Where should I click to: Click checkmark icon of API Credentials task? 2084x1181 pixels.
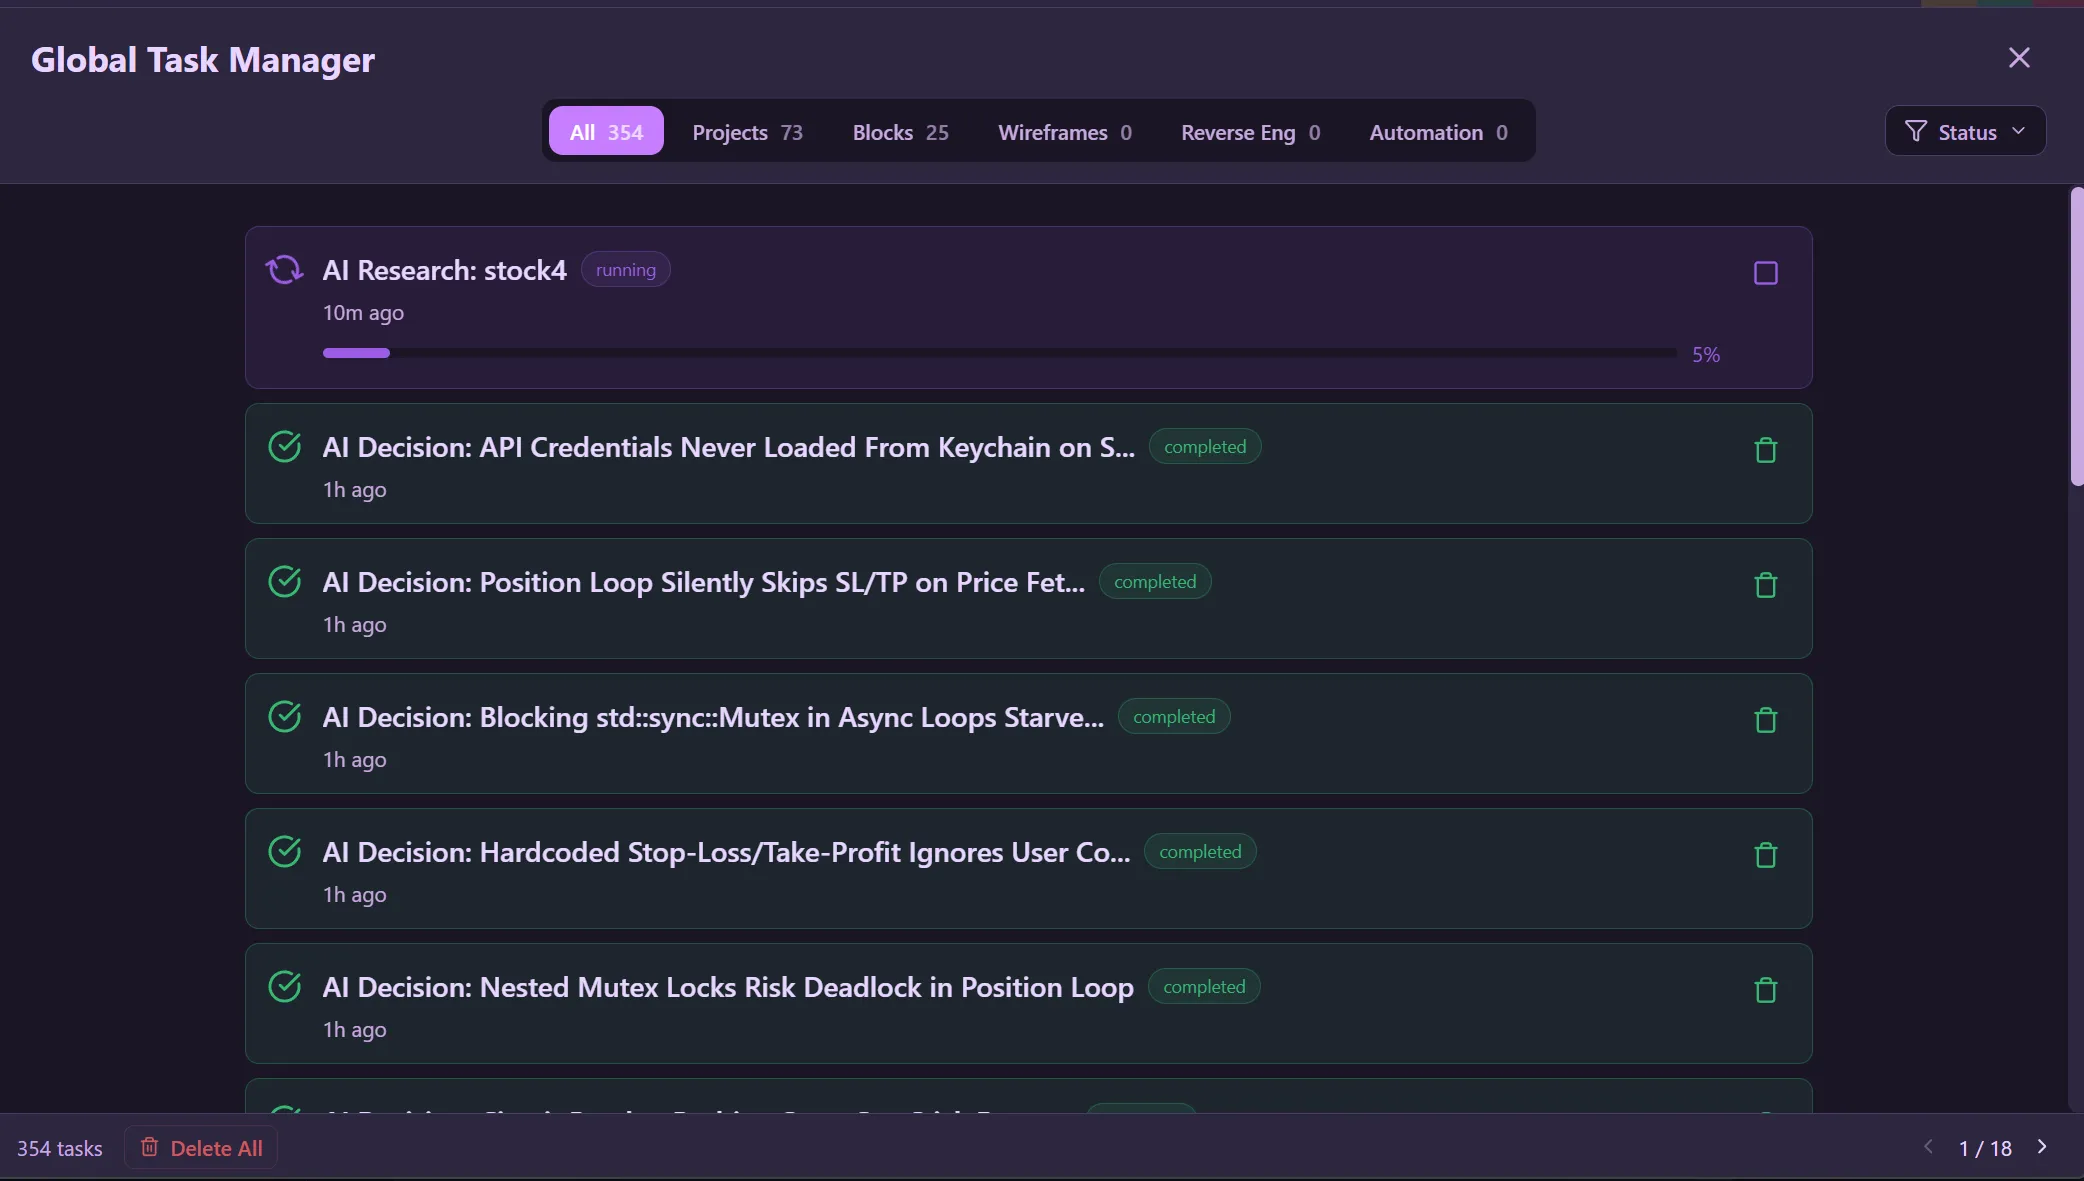pyautogui.click(x=285, y=447)
